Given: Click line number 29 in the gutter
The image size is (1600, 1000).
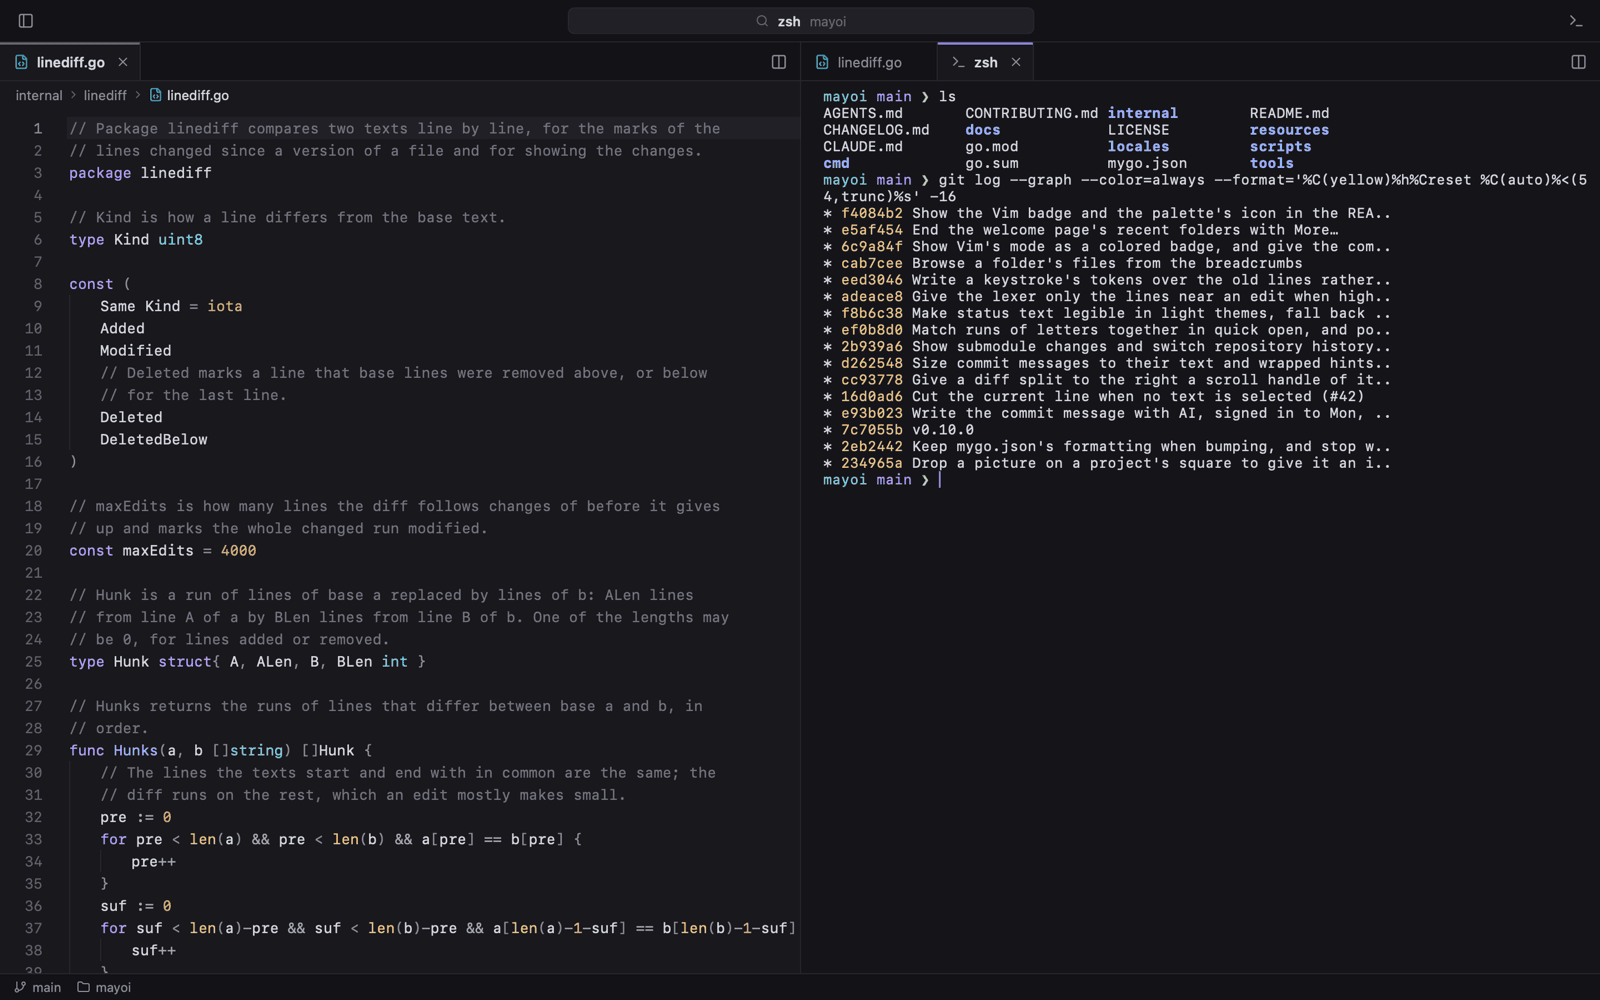Looking at the screenshot, I should [x=34, y=750].
